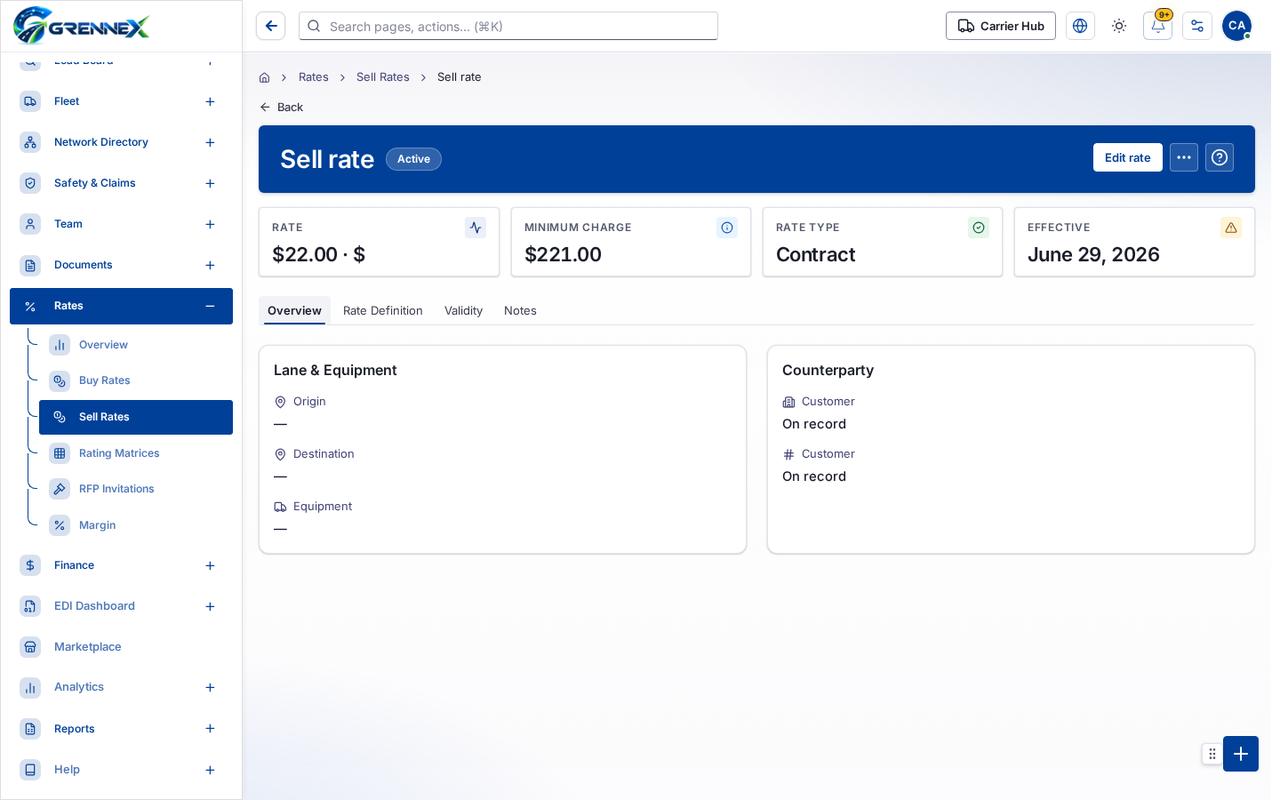Click the drag handle beside plus button
1280x800 pixels.
(x=1212, y=754)
